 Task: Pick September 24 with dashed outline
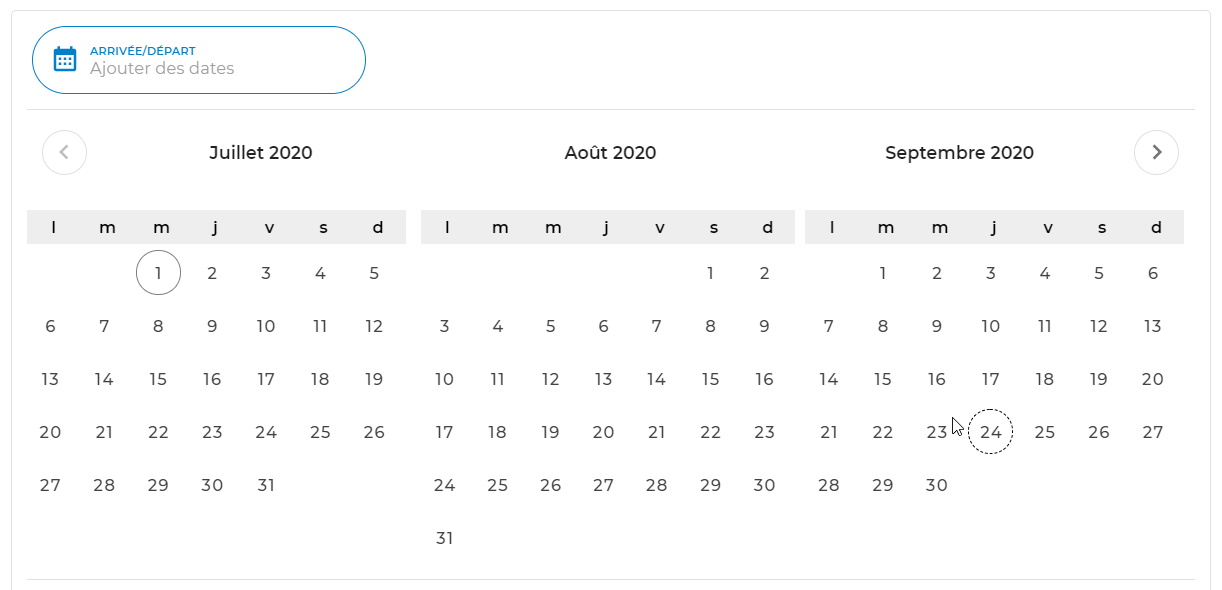pos(991,432)
